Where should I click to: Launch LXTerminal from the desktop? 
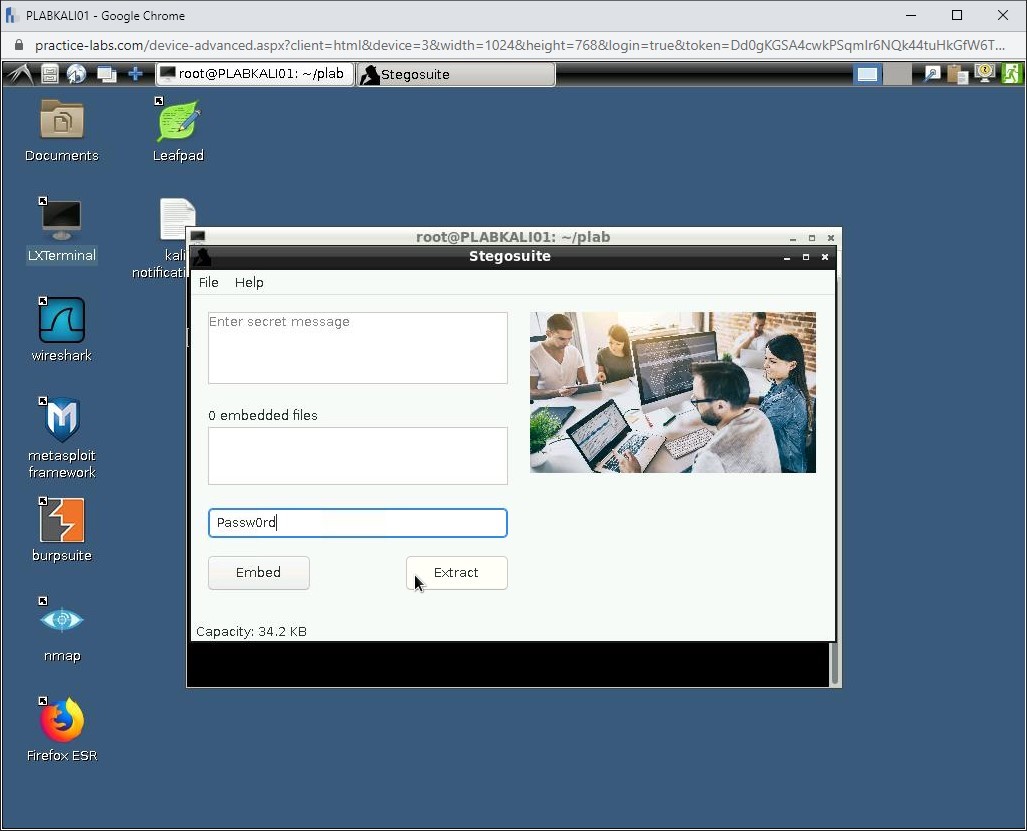[61, 221]
